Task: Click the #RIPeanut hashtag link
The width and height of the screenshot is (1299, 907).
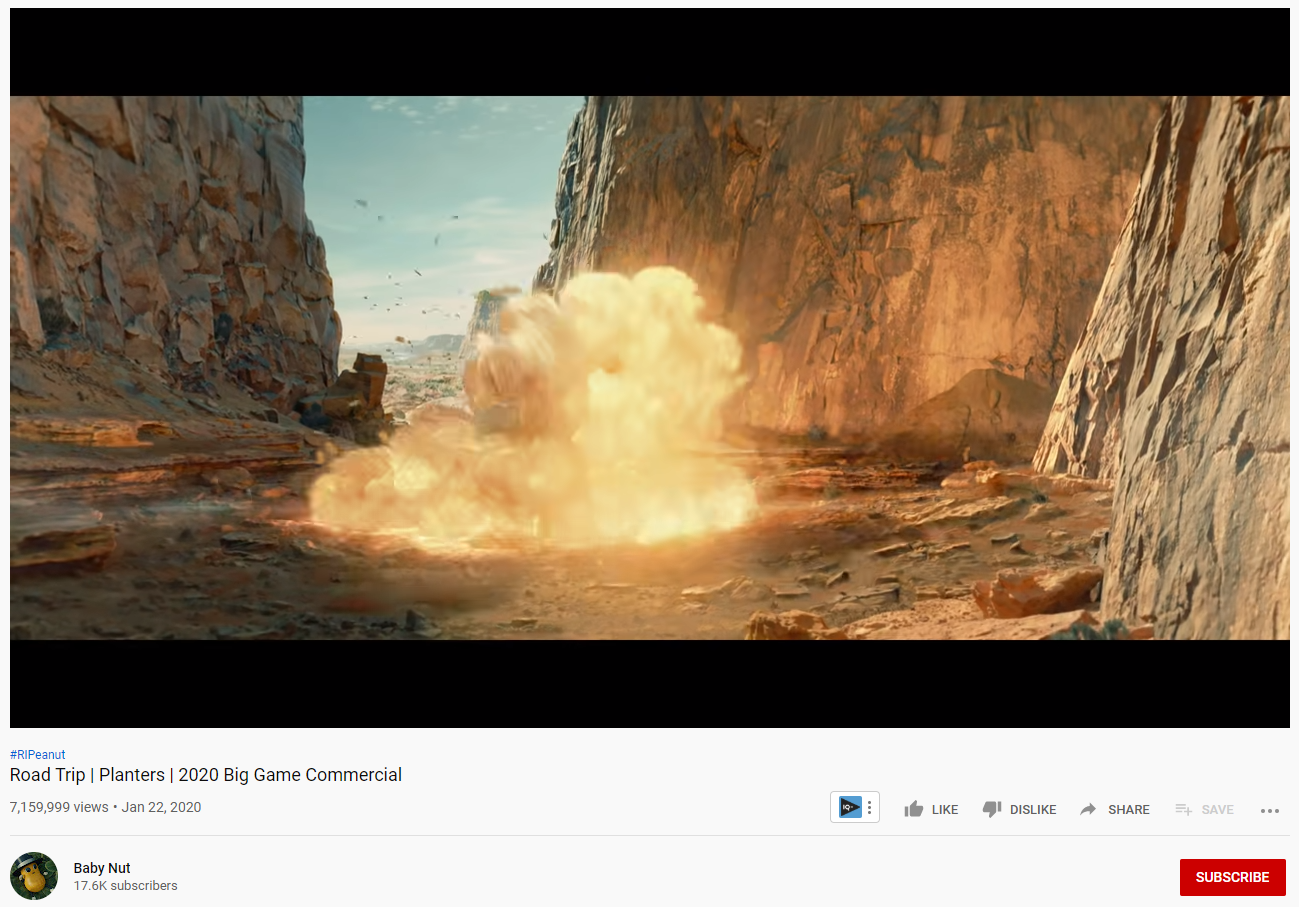Action: [x=37, y=755]
